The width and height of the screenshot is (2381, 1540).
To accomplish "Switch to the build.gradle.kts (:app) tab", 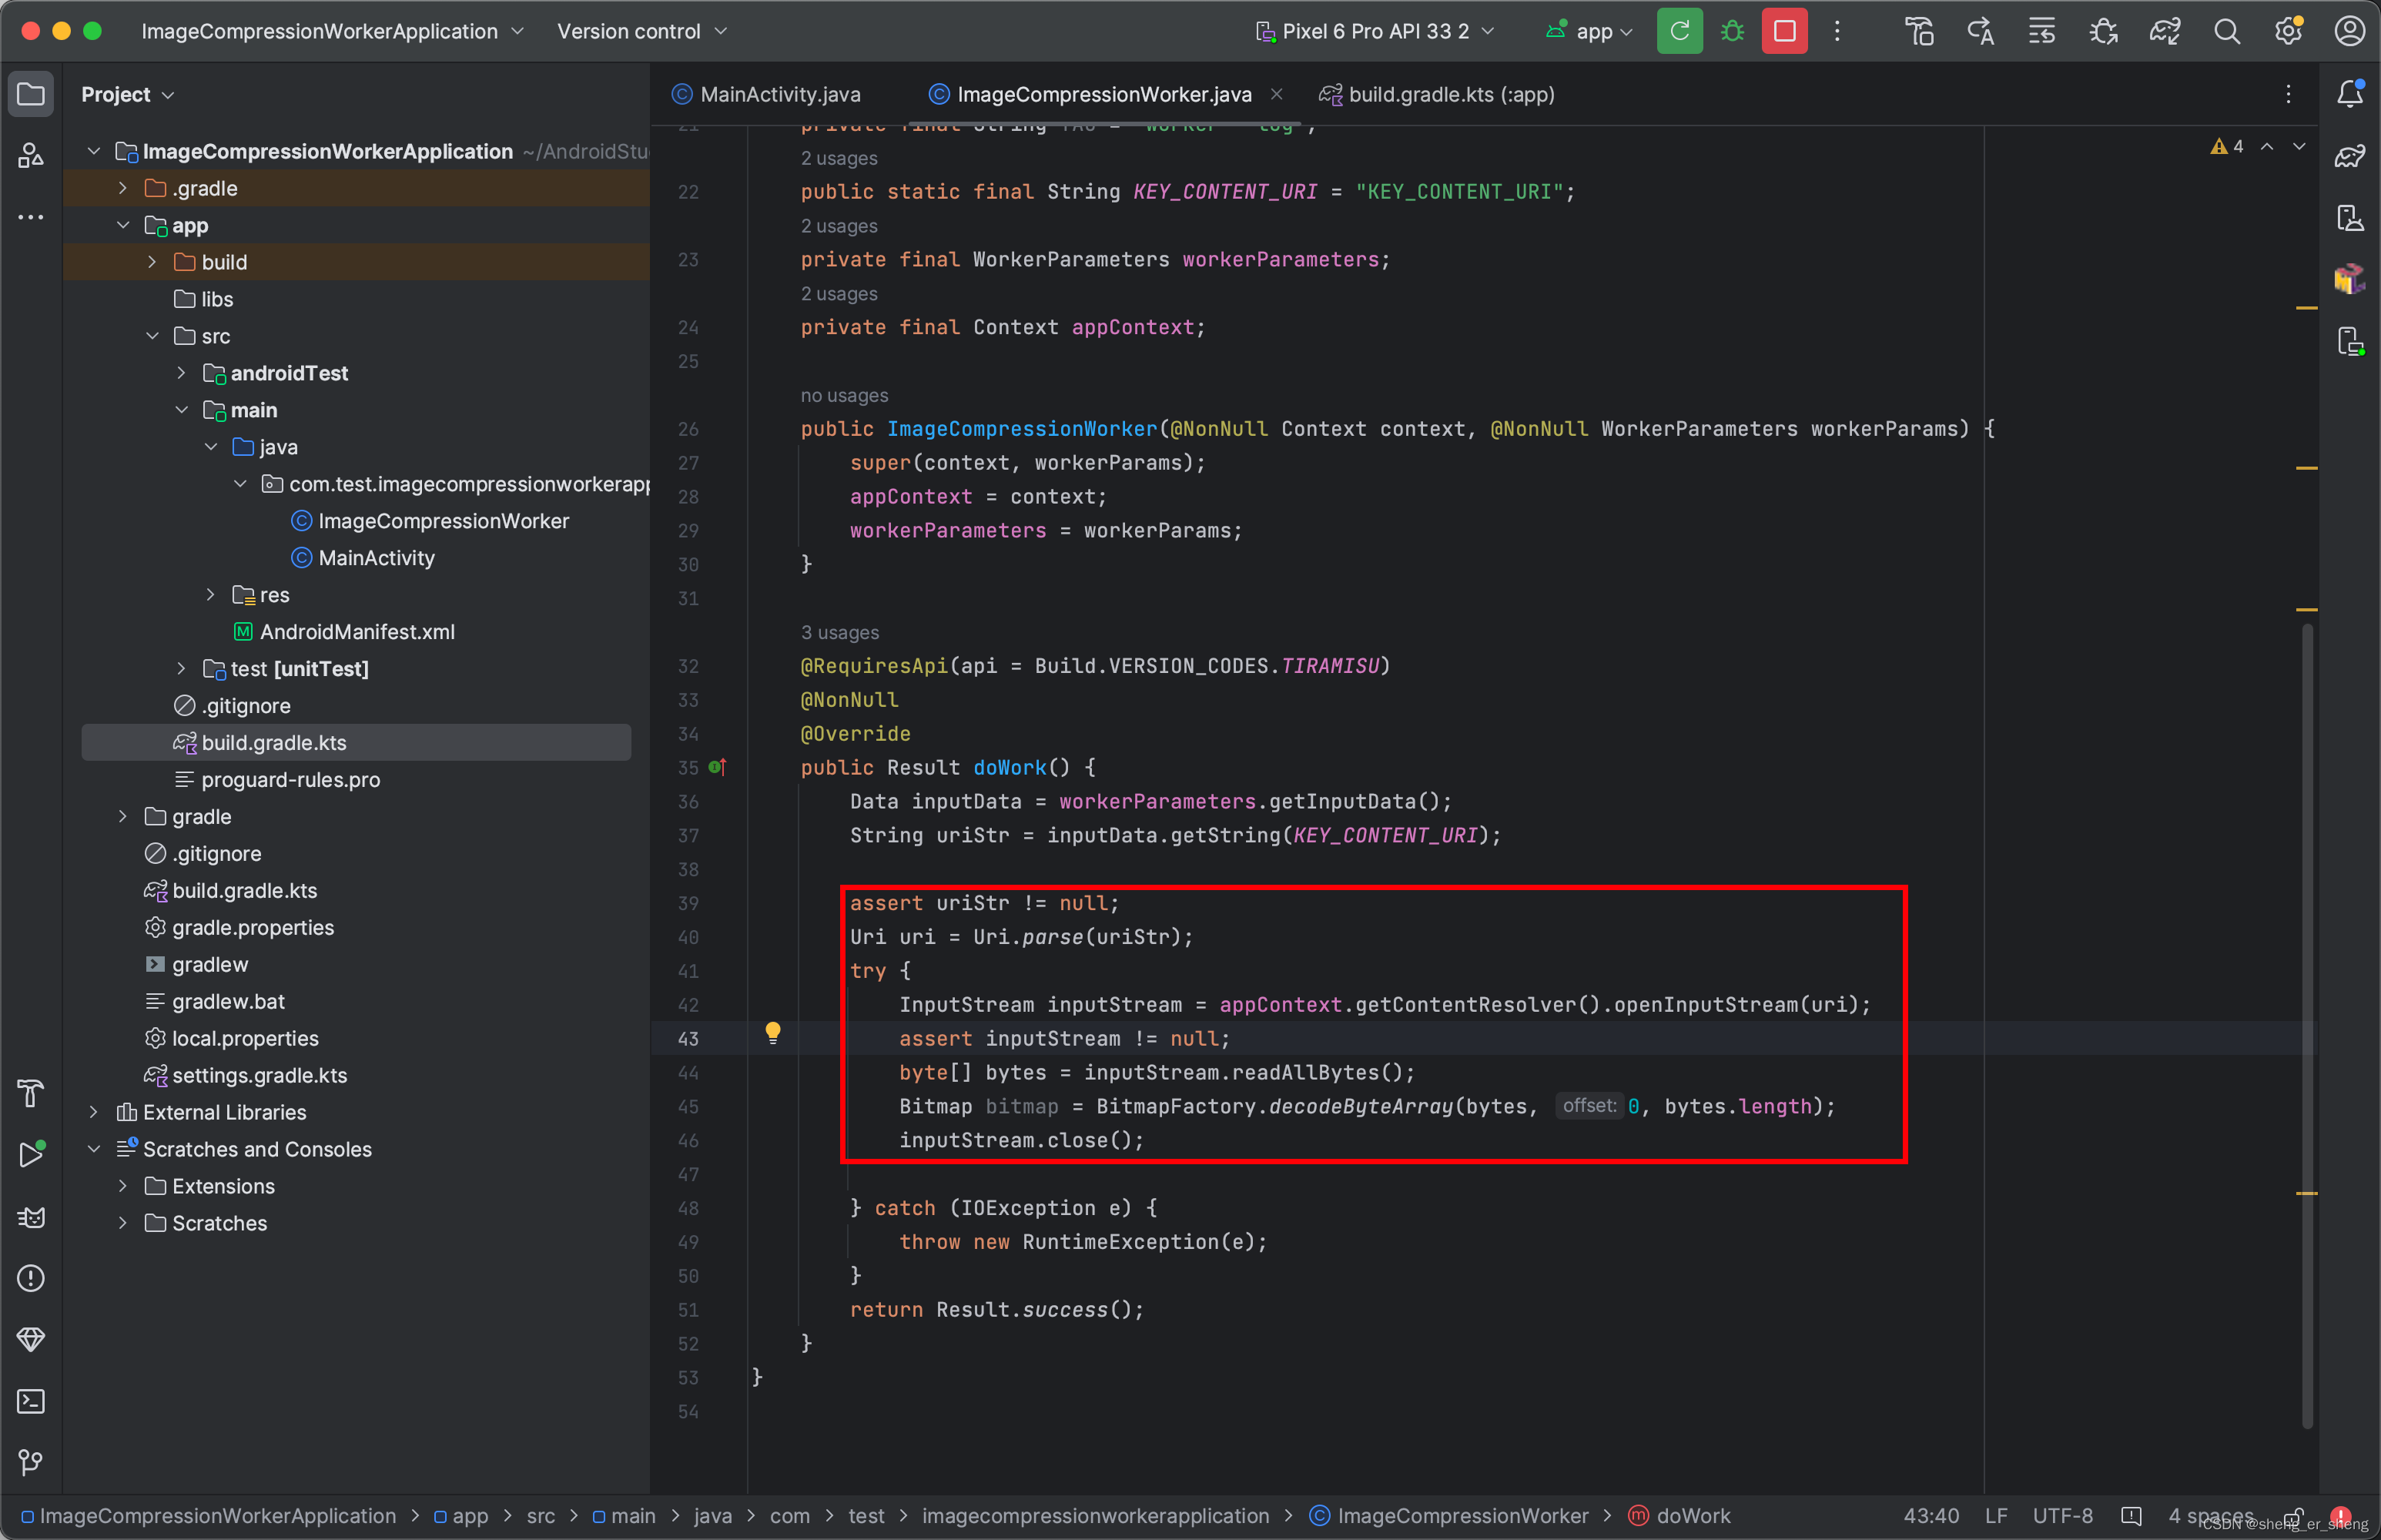I will tap(1450, 94).
